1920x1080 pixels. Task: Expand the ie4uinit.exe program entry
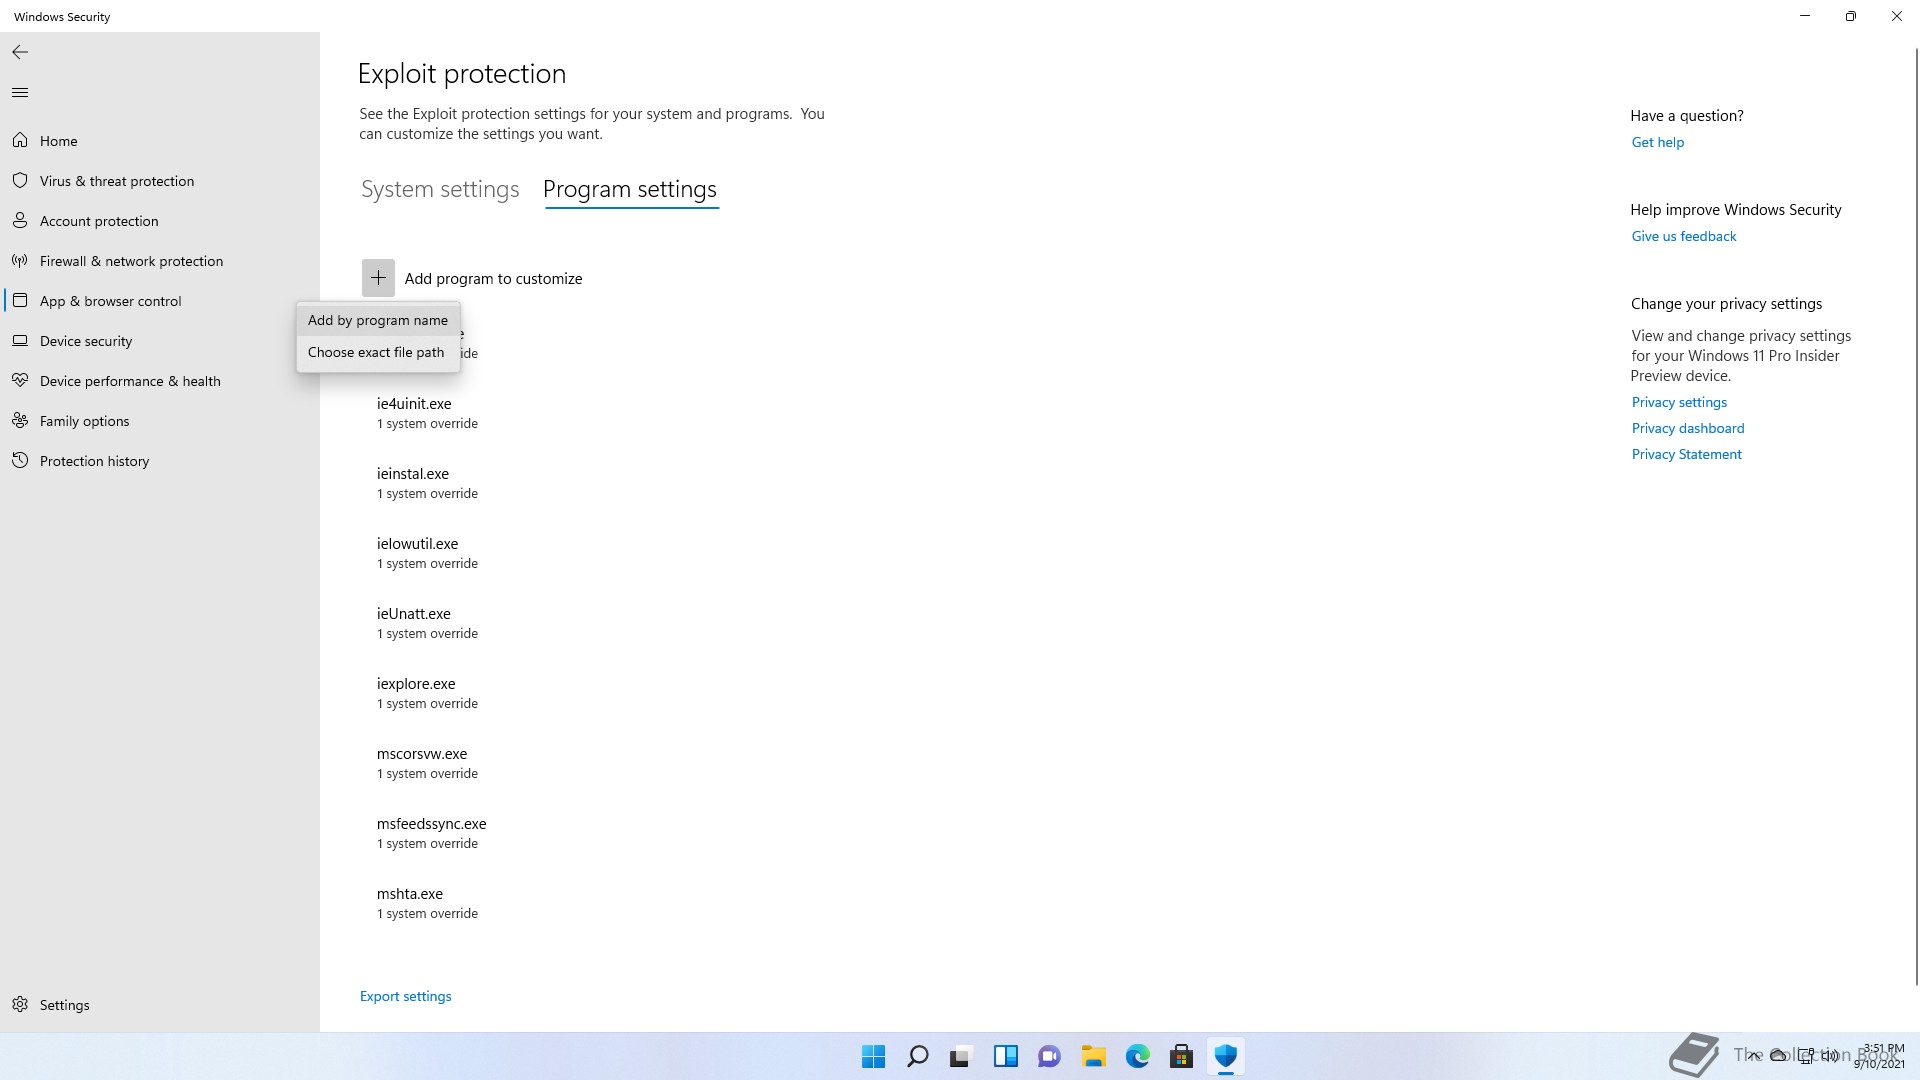click(414, 404)
